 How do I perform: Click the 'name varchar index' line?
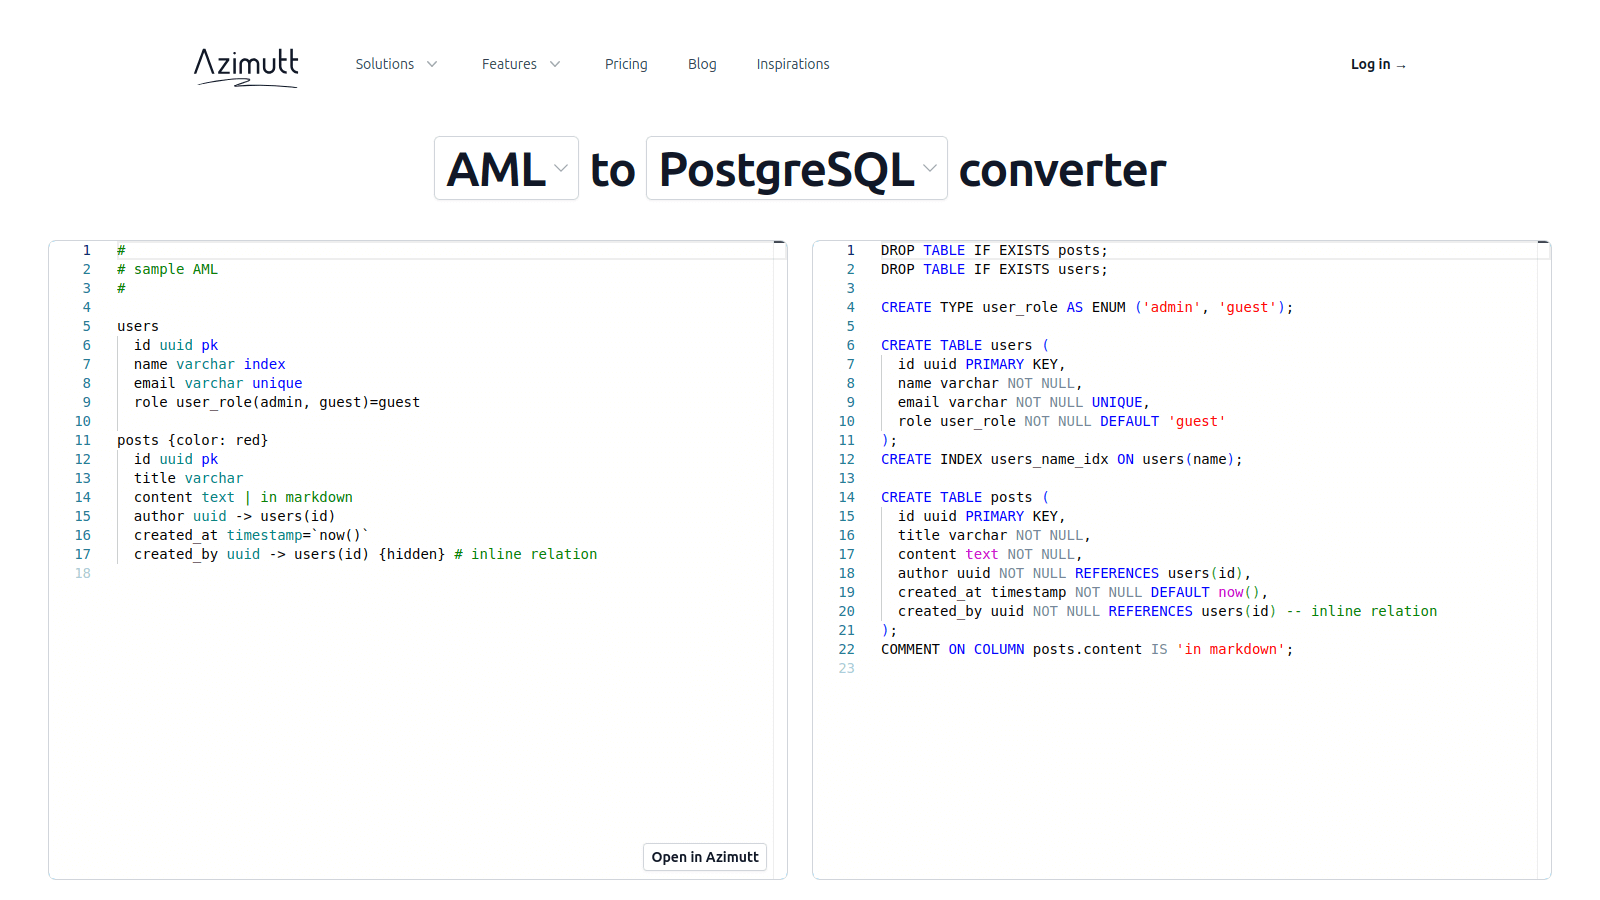click(210, 364)
